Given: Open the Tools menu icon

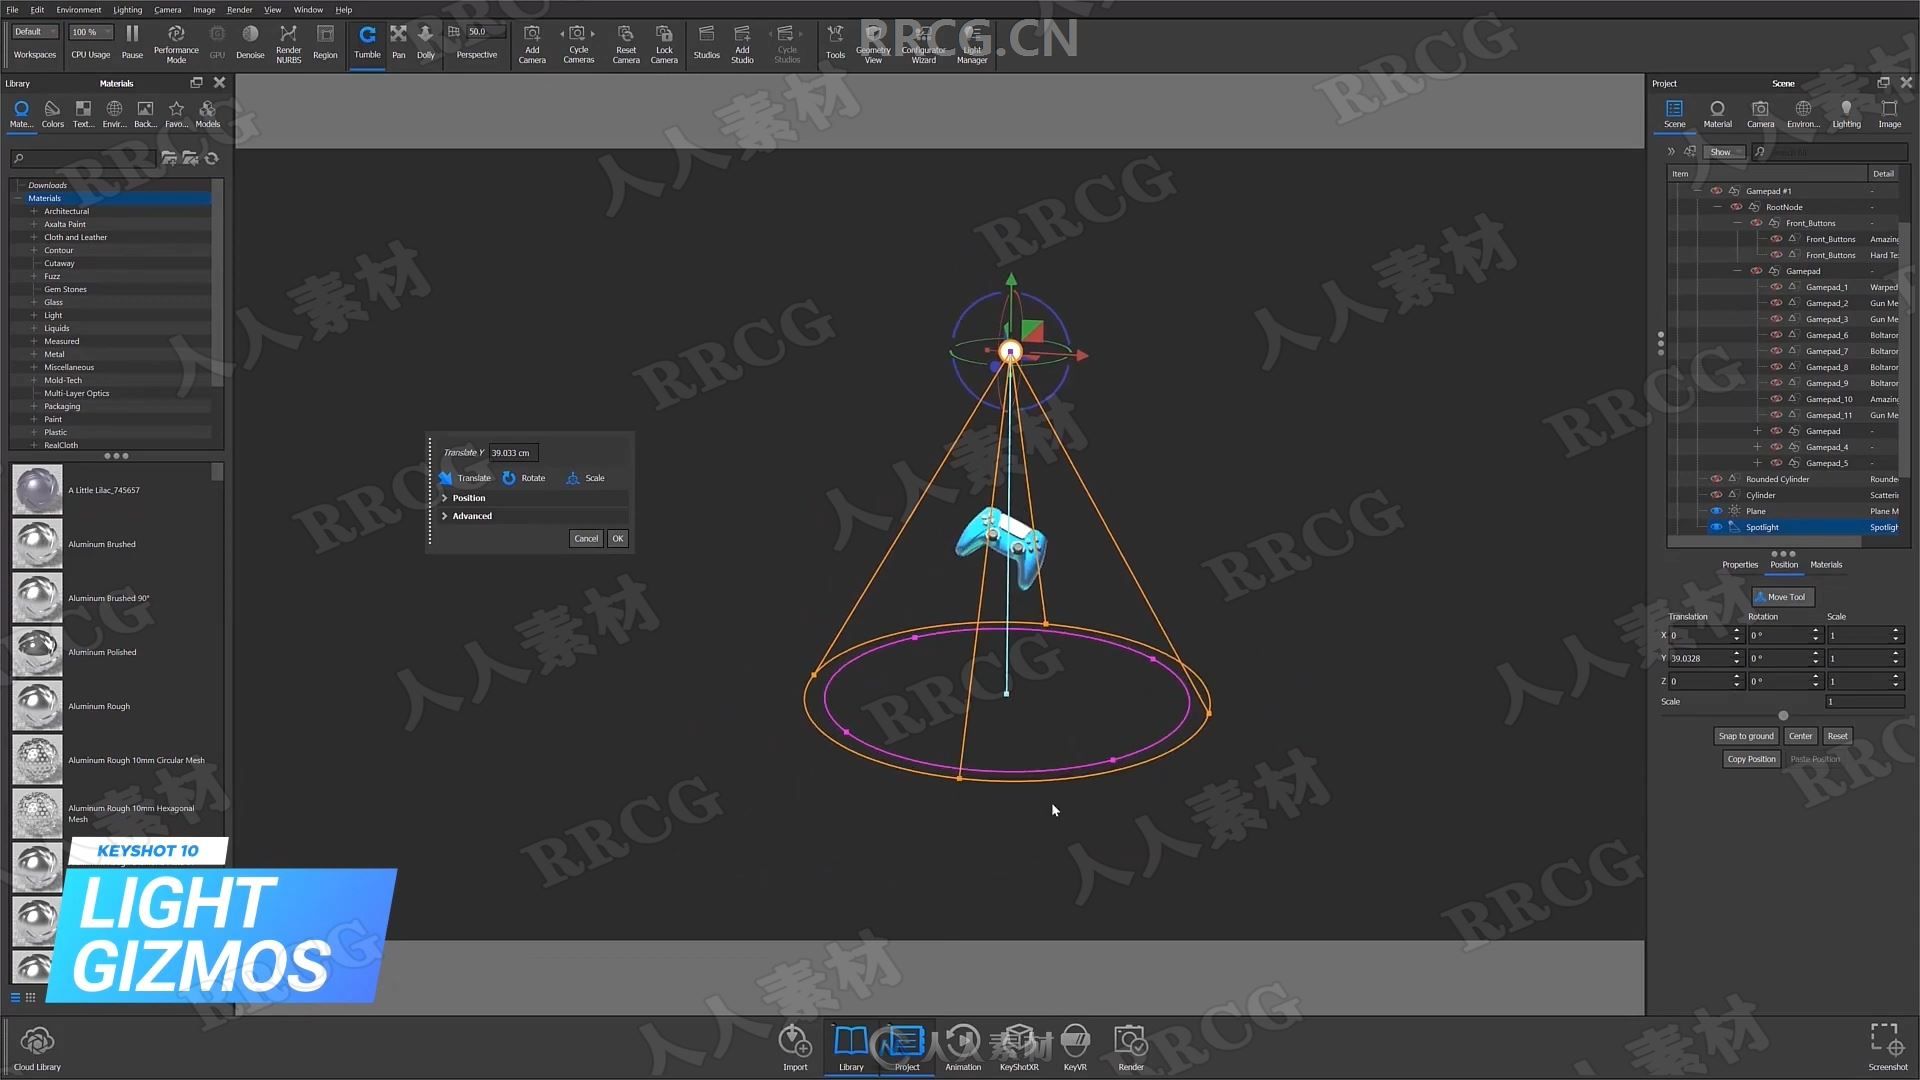Looking at the screenshot, I should click(835, 42).
